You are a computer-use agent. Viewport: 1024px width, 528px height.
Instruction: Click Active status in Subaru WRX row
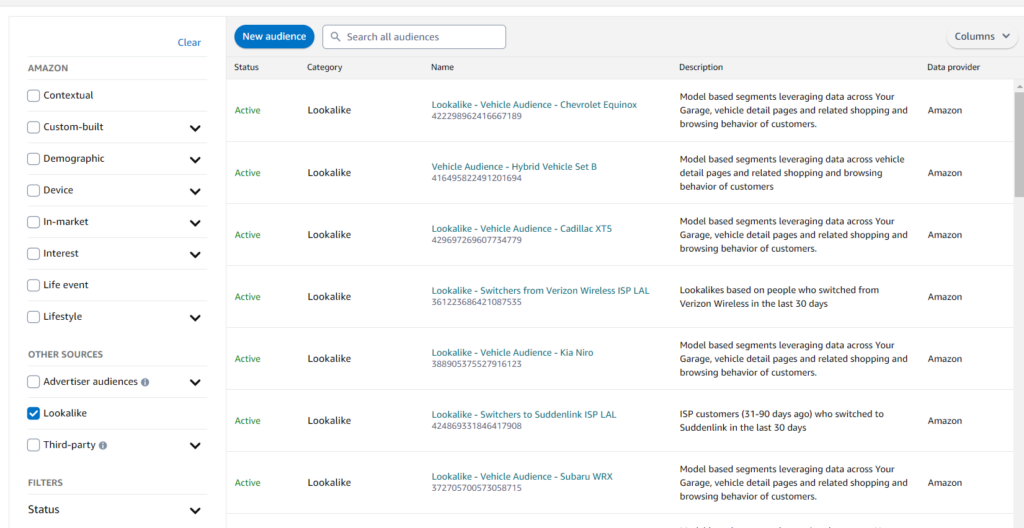[x=248, y=483]
